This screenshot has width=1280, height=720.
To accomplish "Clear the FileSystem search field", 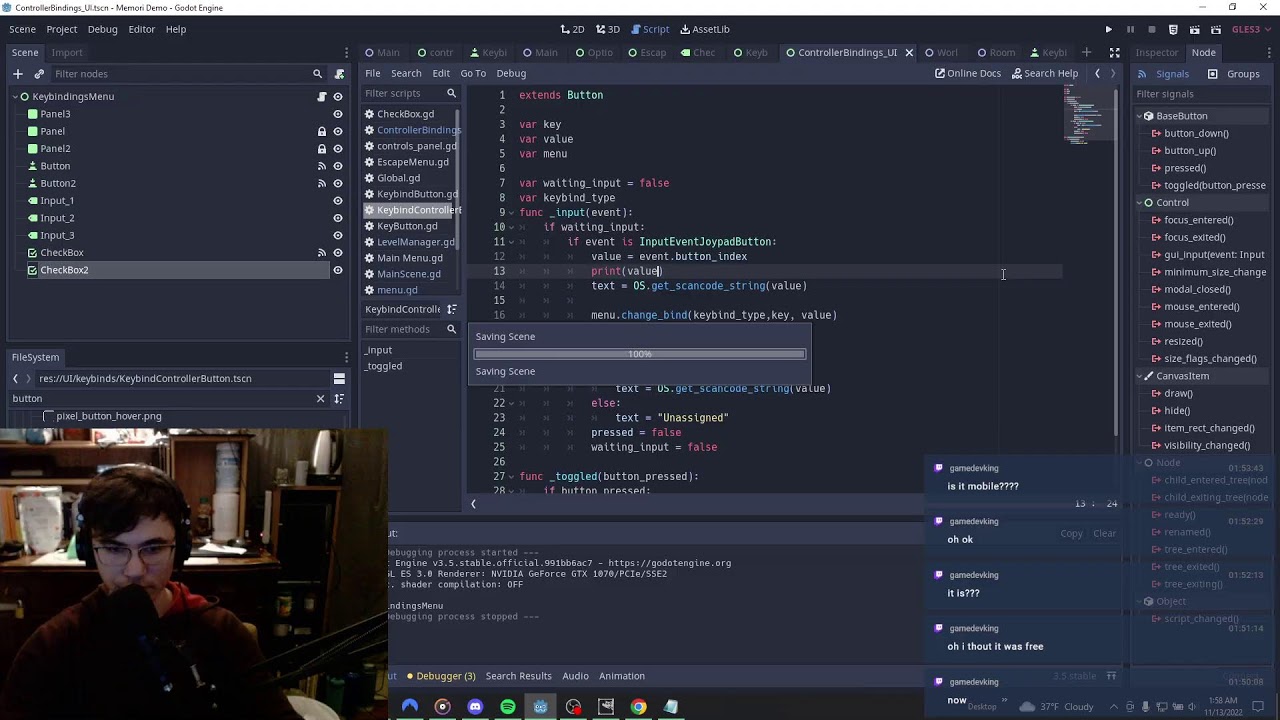I will pos(321,398).
